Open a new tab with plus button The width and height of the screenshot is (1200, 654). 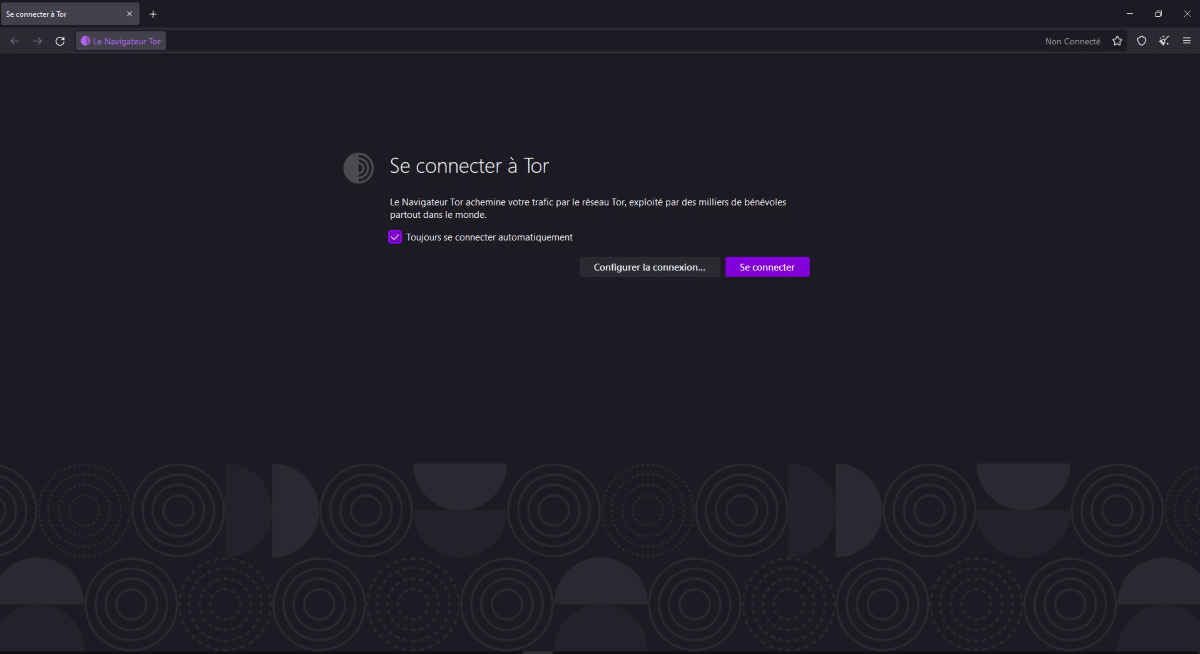pyautogui.click(x=153, y=14)
